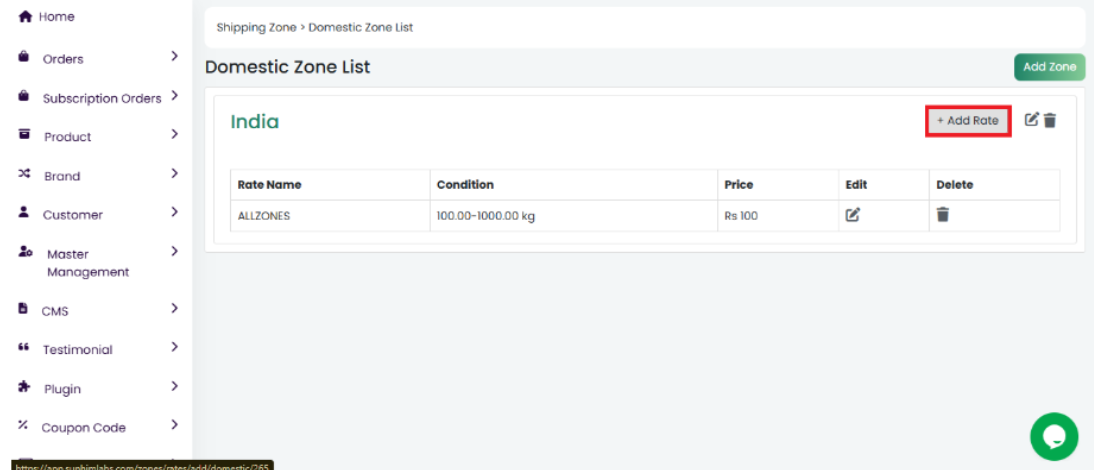Open the Testimonial menu item
The image size is (1094, 474).
click(x=77, y=350)
